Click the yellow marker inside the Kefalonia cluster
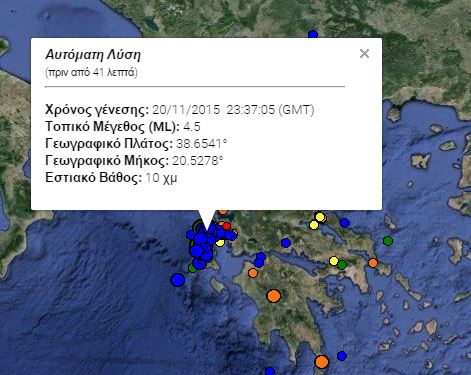Screen dimensions: 471x375 point(220,242)
